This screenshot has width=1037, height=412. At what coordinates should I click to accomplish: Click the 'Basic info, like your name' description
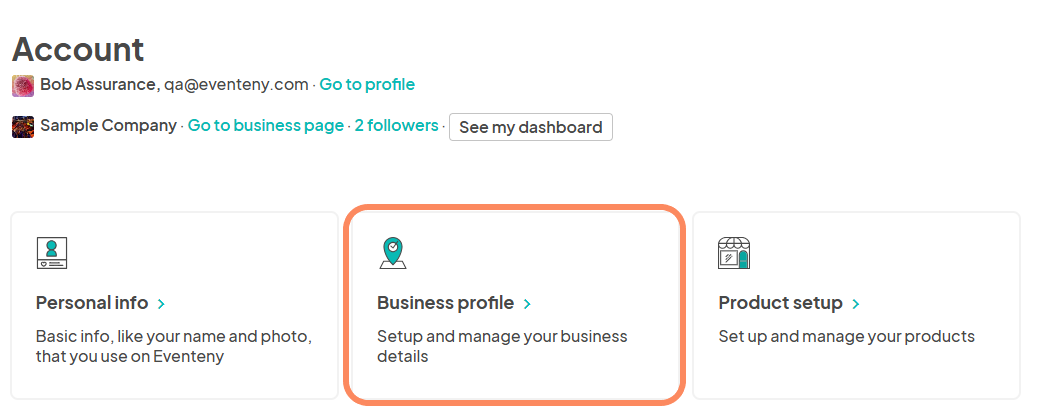click(x=174, y=346)
